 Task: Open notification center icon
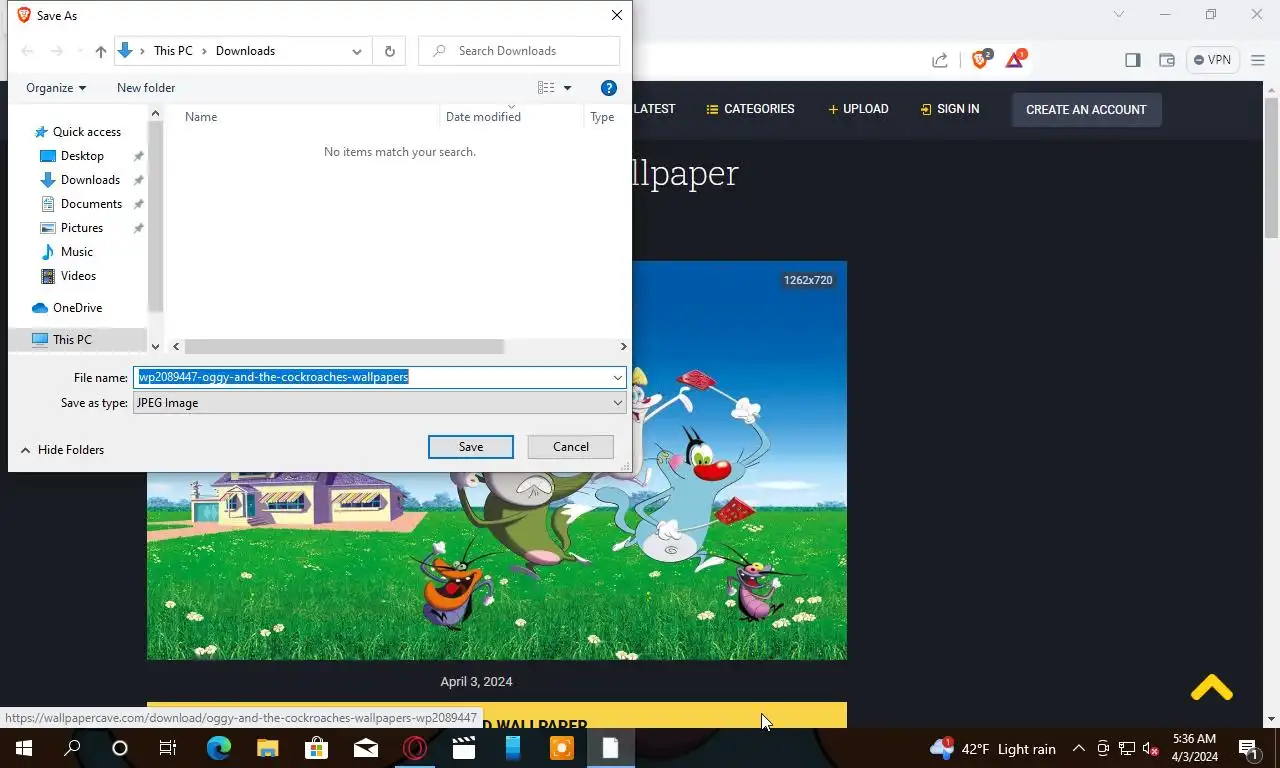tap(1248, 749)
